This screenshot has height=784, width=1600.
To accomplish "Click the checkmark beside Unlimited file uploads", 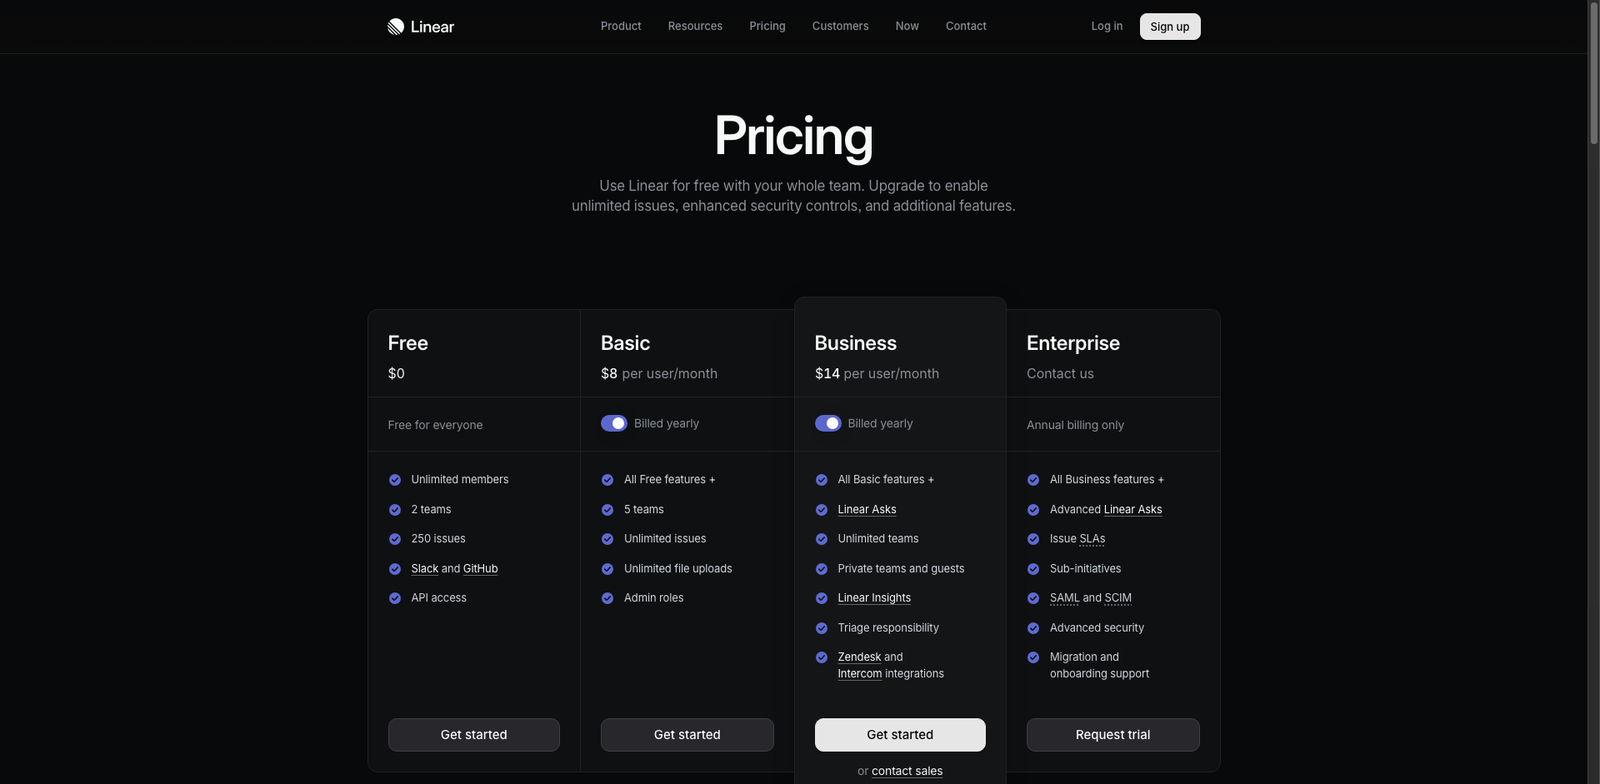I will (607, 568).
